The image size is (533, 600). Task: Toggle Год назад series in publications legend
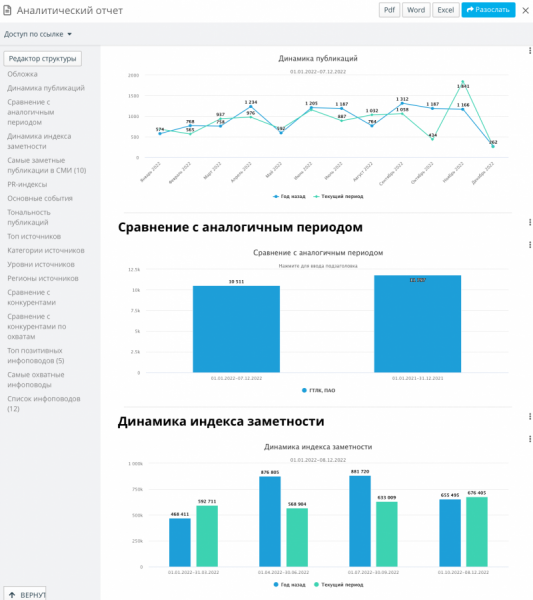coord(289,196)
